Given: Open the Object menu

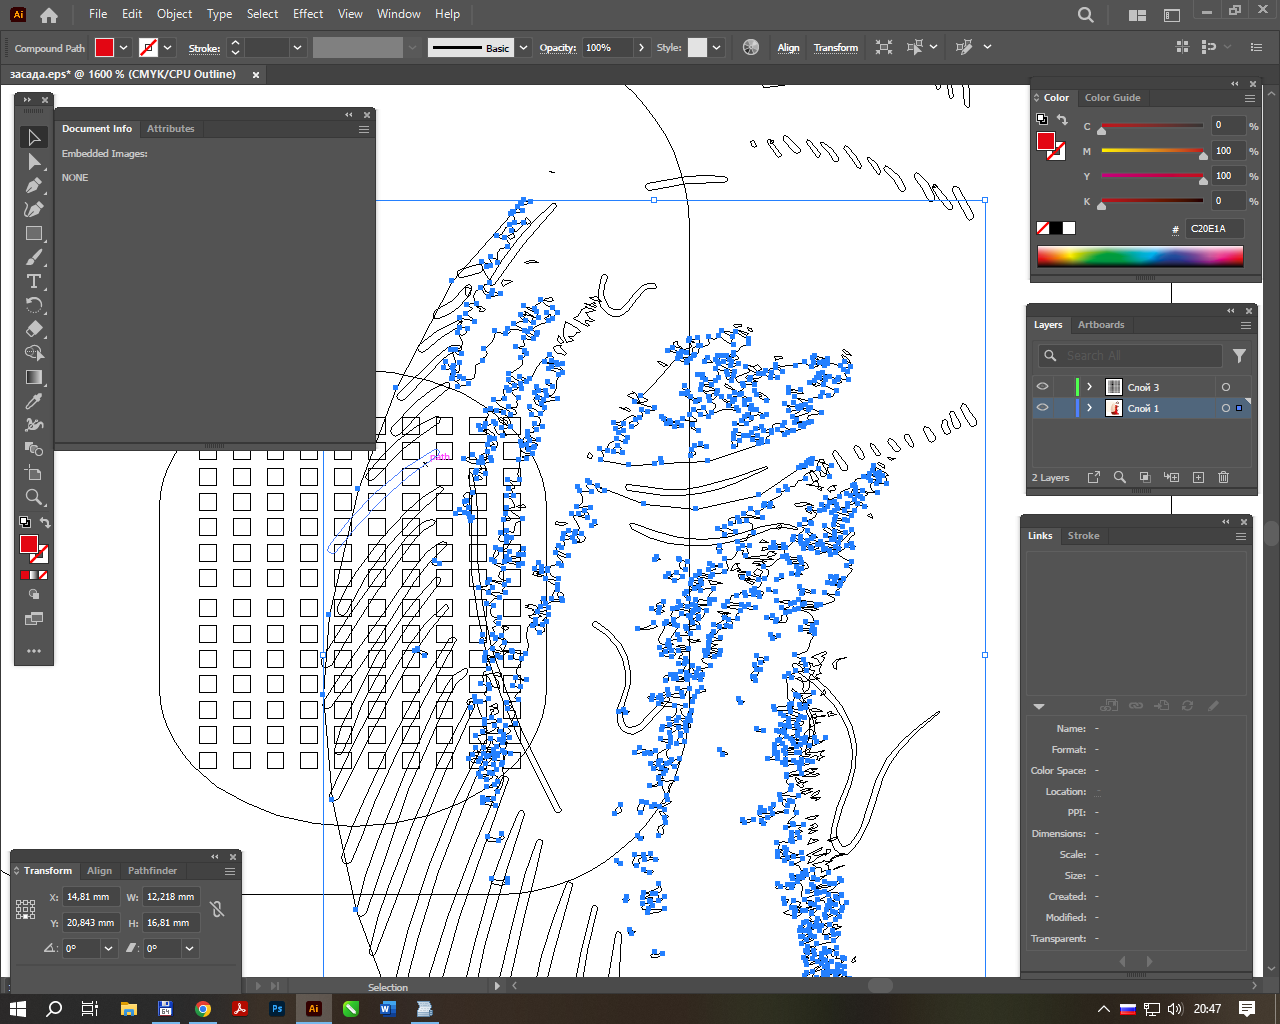Looking at the screenshot, I should [x=174, y=14].
